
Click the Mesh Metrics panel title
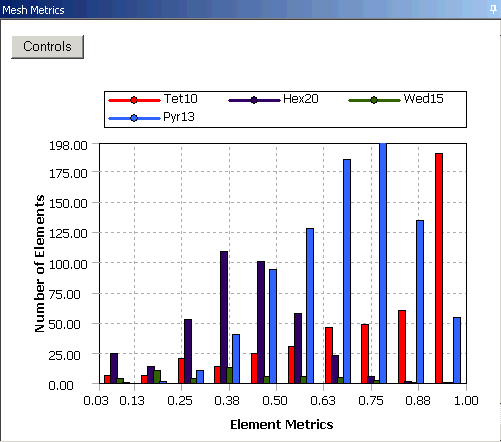[x=33, y=10]
